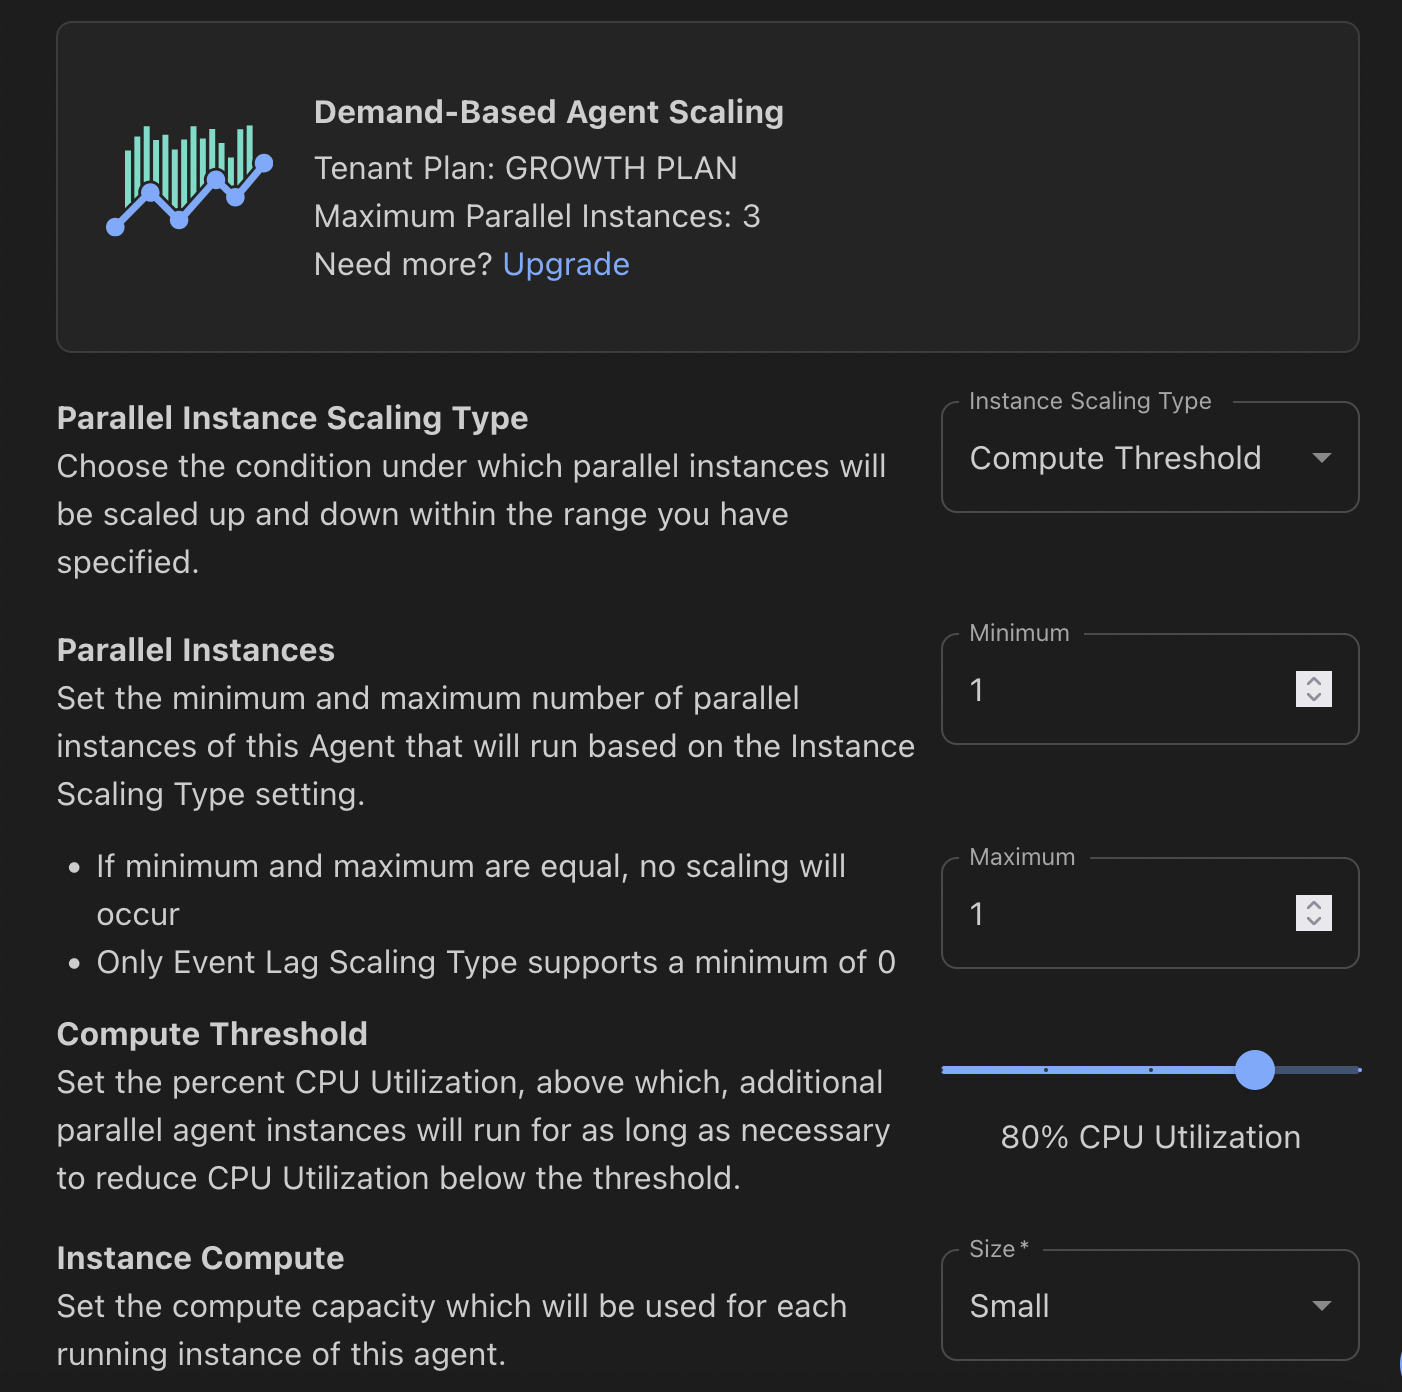The height and width of the screenshot is (1392, 1402).
Task: Click the Parallel Instance Scaling Type heading
Action: 292,418
